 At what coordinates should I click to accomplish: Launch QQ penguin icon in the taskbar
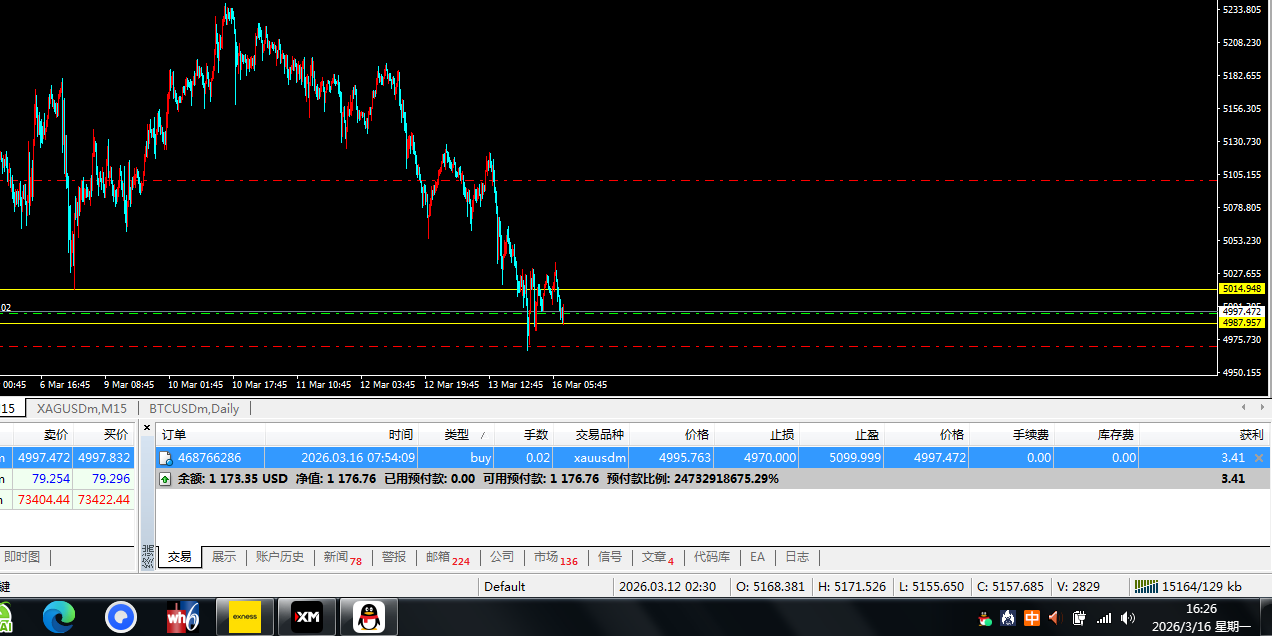point(369,617)
